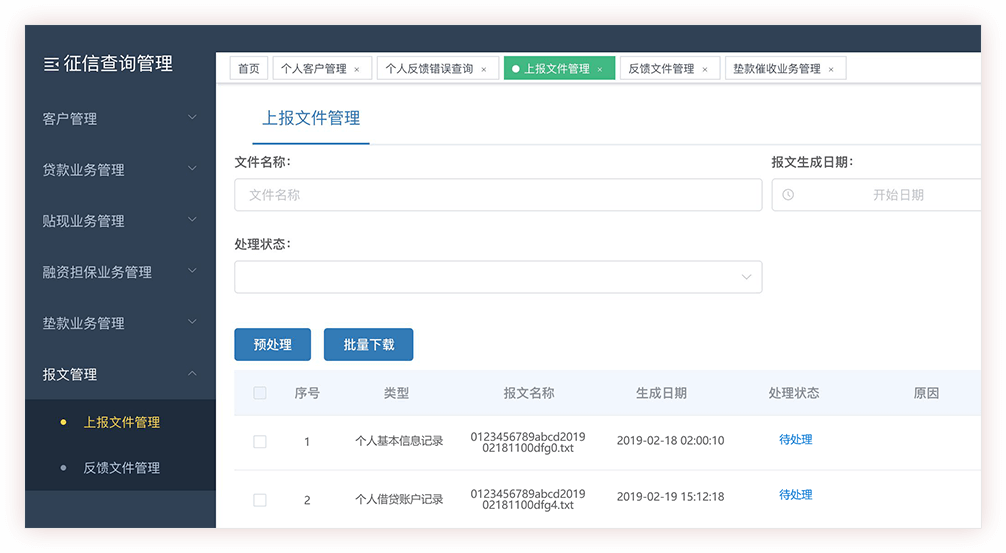
Task: Click the clock icon in start date field
Action: [788, 195]
